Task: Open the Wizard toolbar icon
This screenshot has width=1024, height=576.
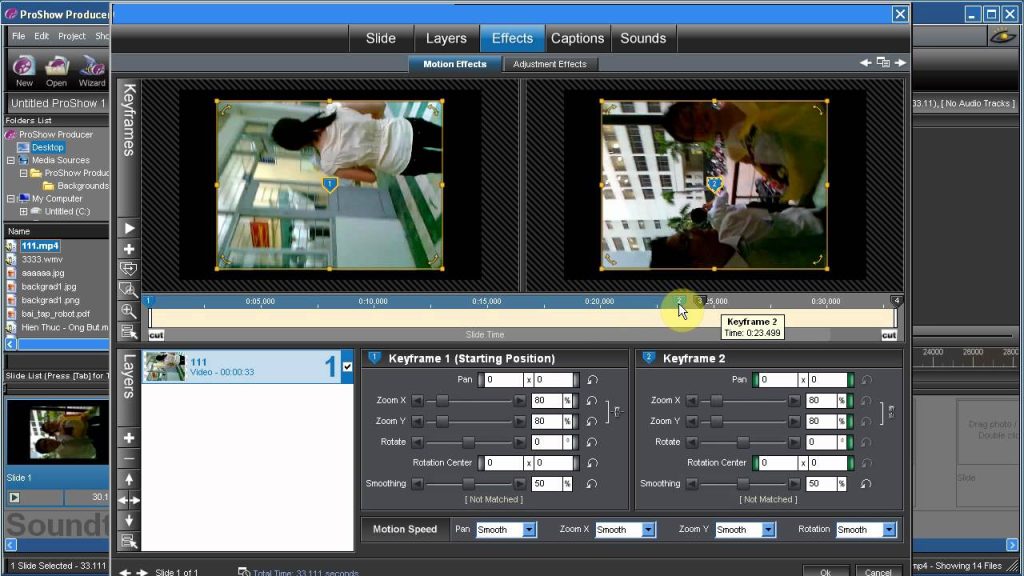Action: click(x=92, y=68)
